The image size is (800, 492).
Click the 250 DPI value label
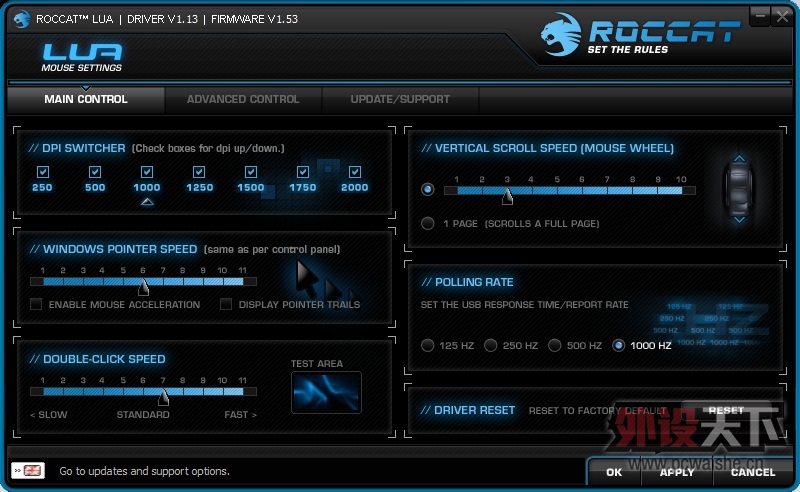[x=42, y=187]
